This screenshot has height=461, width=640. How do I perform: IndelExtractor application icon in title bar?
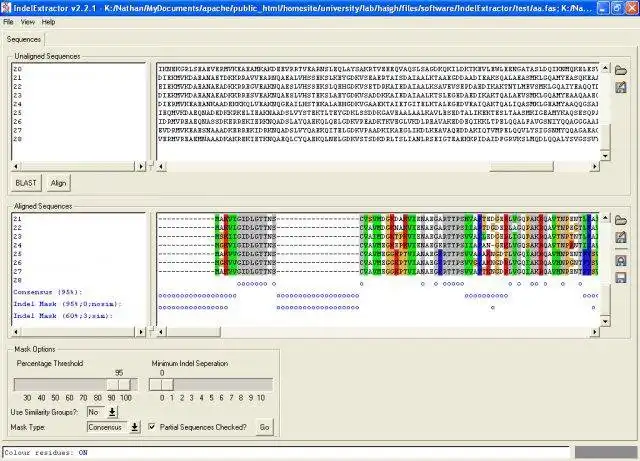6,7
